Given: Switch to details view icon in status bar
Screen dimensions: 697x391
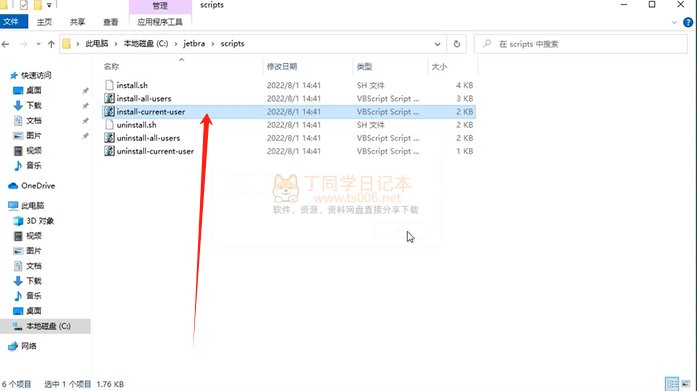Looking at the screenshot, I should click(x=672, y=383).
